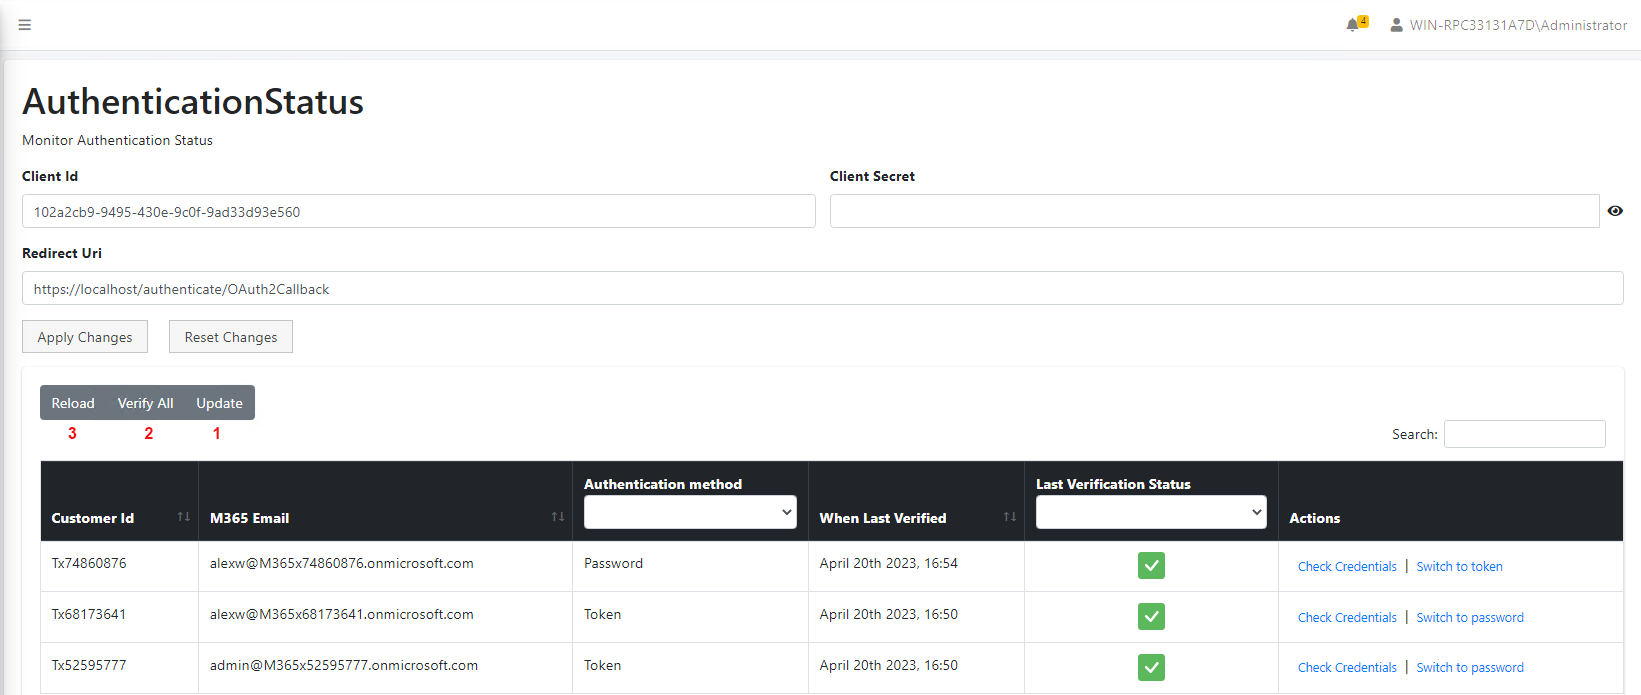
Task: Click the notifications bell icon
Action: (1352, 25)
